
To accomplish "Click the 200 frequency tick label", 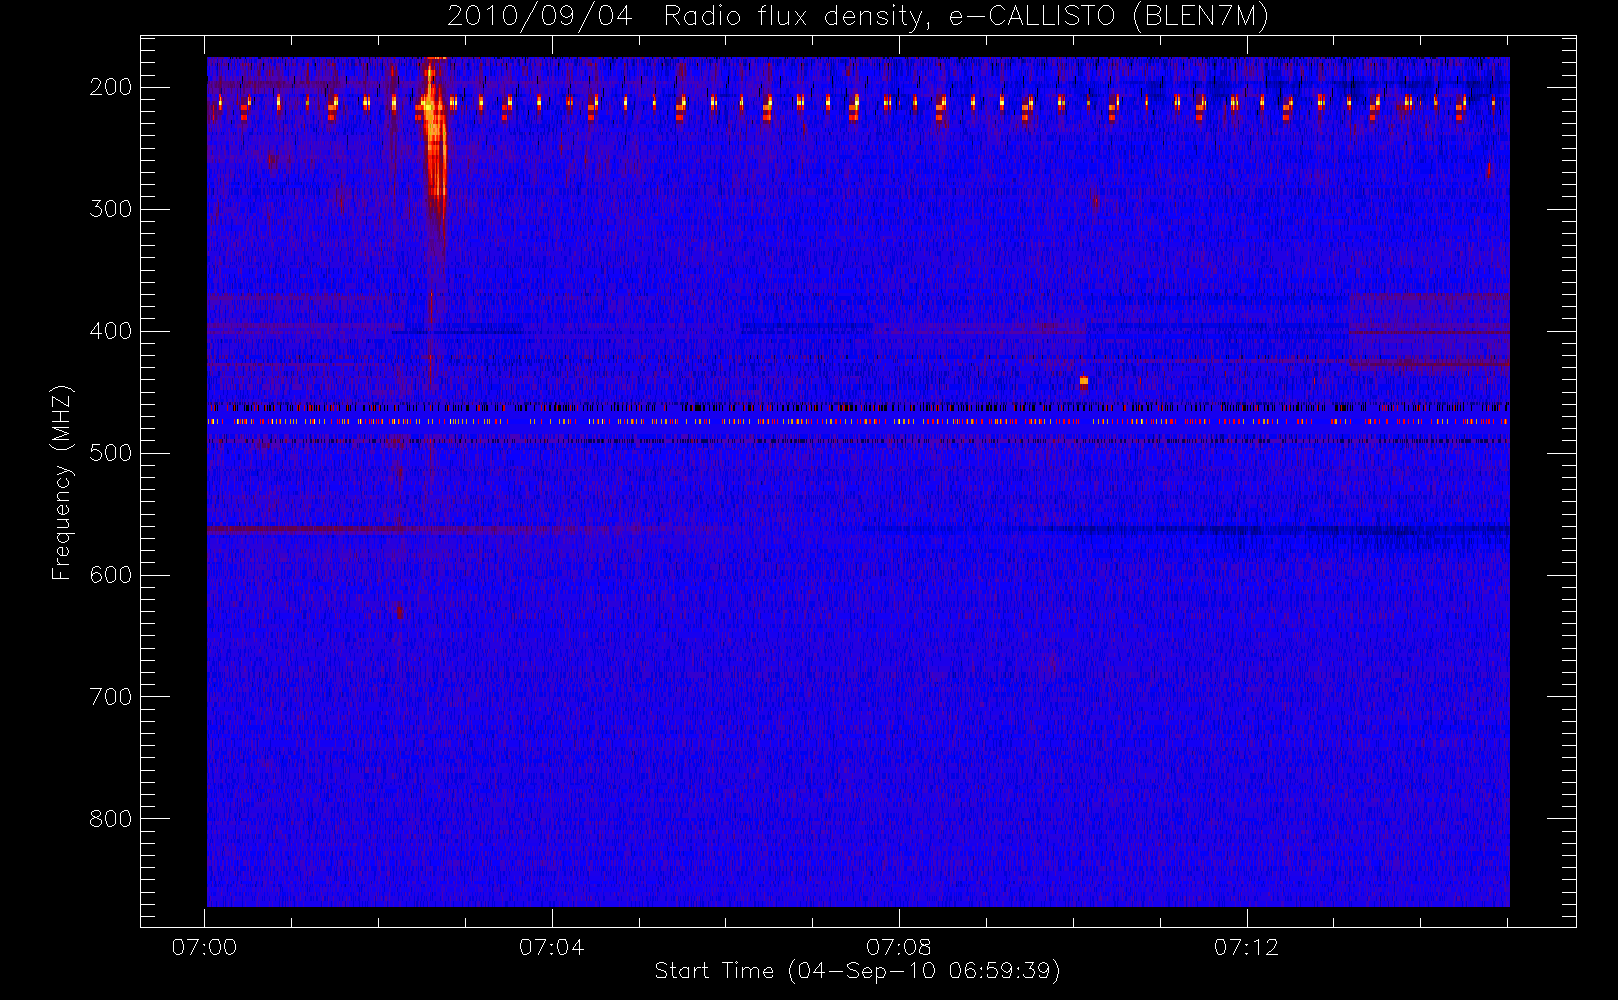I will click(x=111, y=87).
